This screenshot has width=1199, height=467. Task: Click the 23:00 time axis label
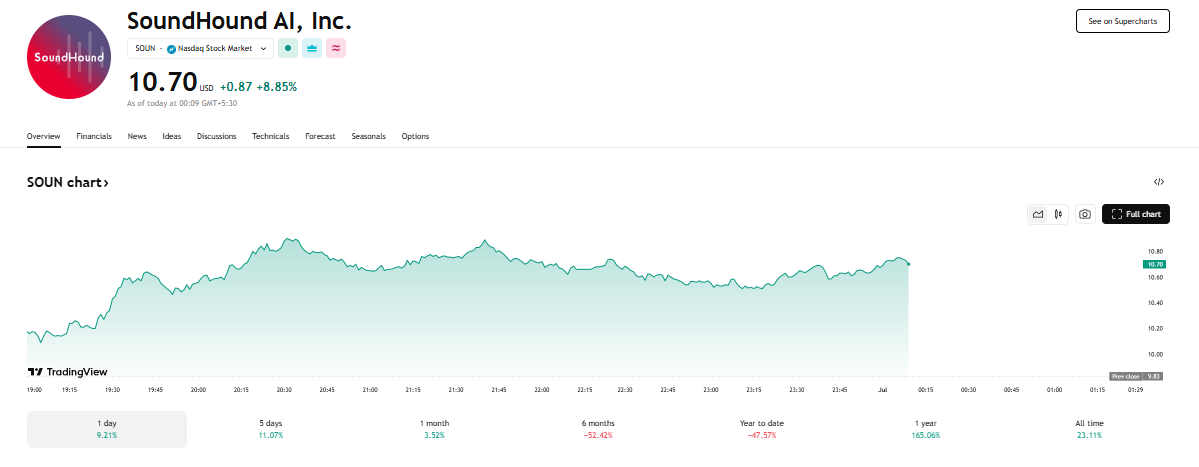[x=710, y=390]
